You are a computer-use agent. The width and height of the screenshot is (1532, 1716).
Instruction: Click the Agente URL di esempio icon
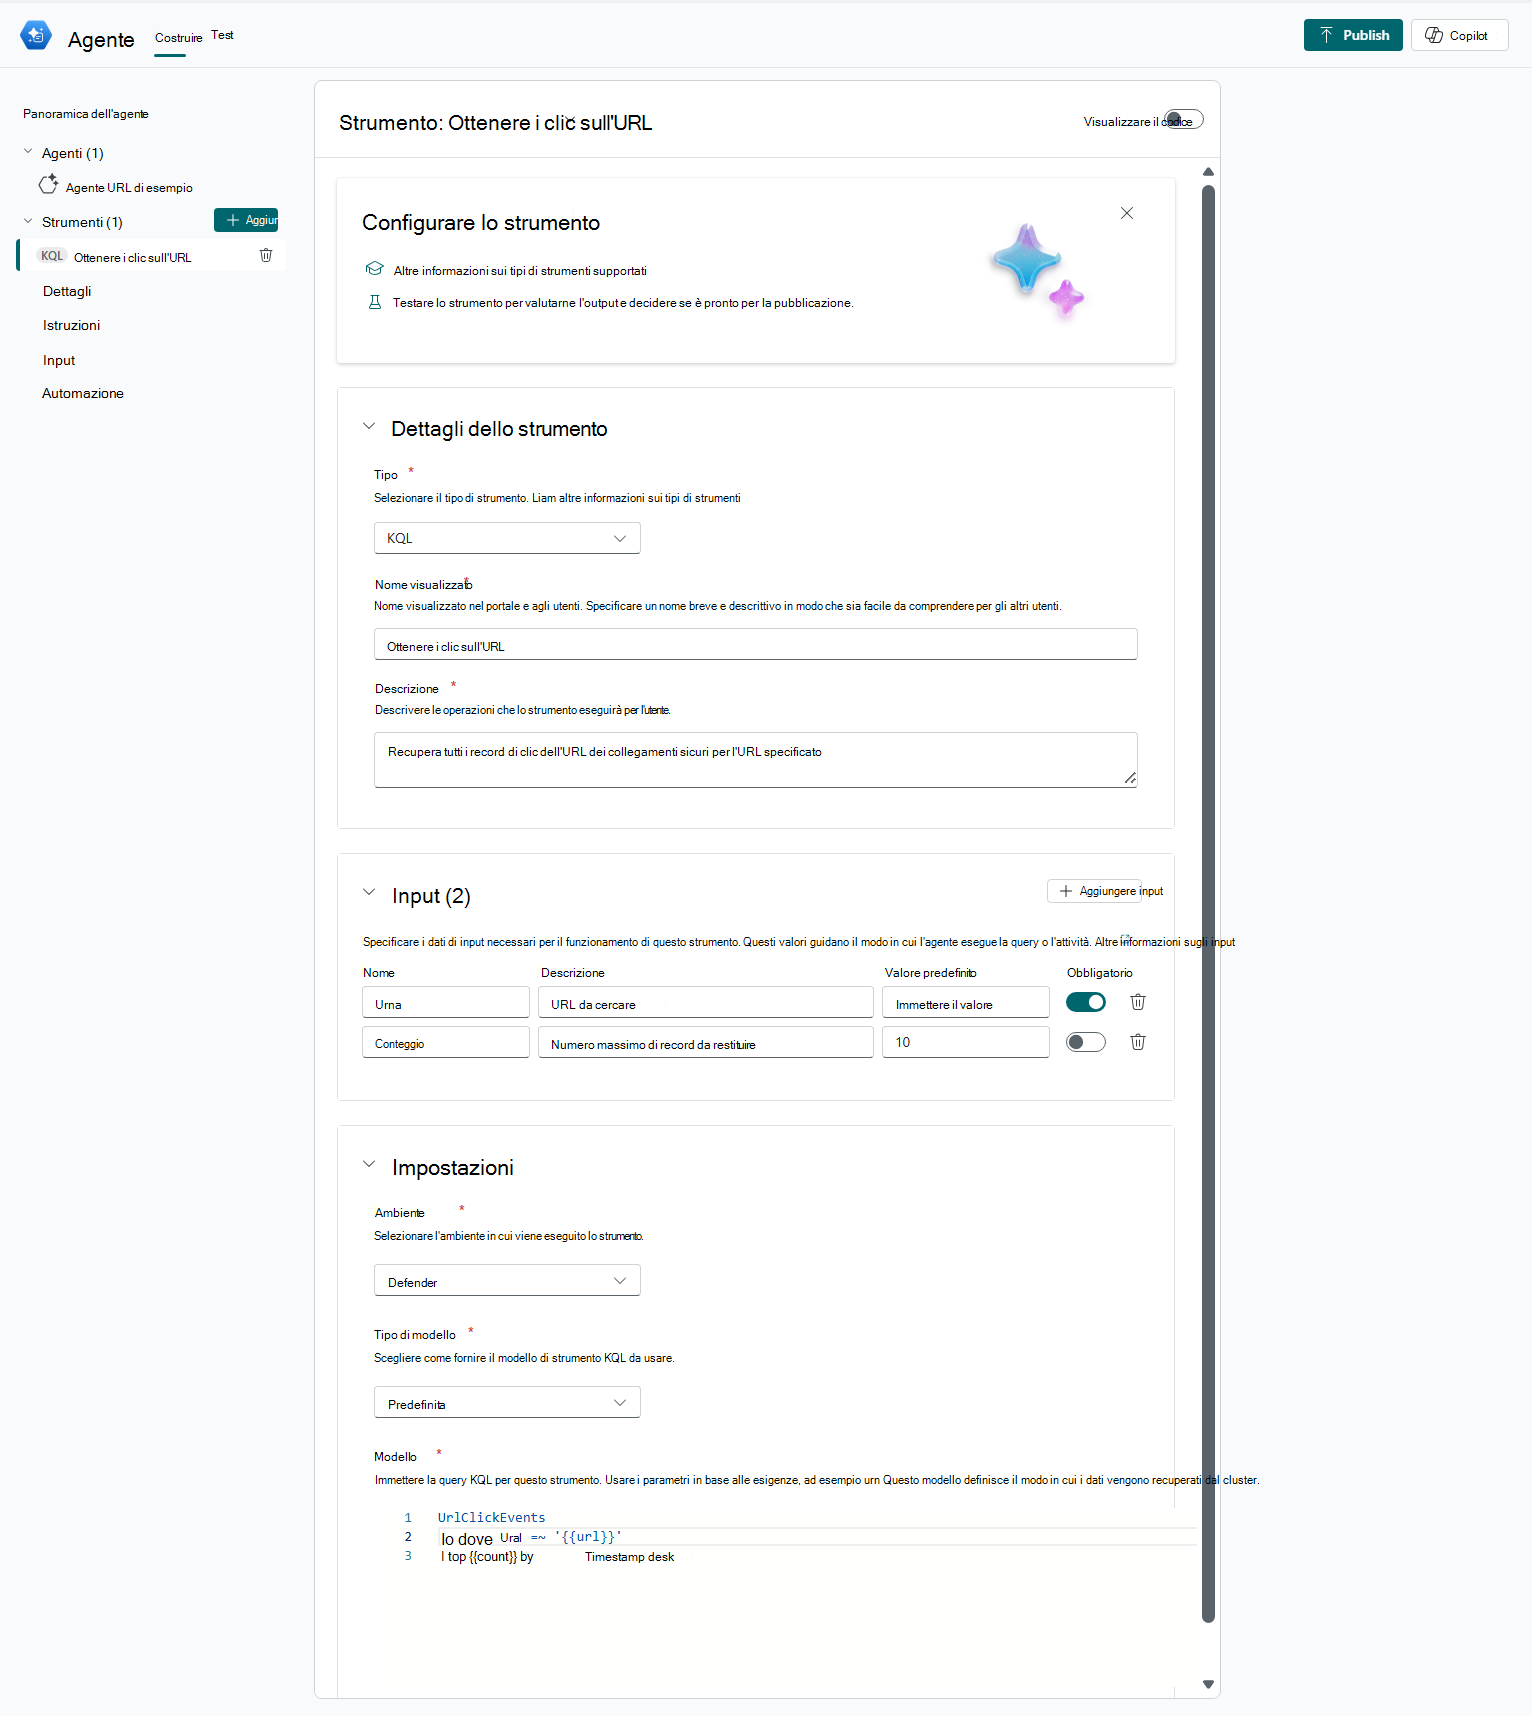(x=48, y=185)
